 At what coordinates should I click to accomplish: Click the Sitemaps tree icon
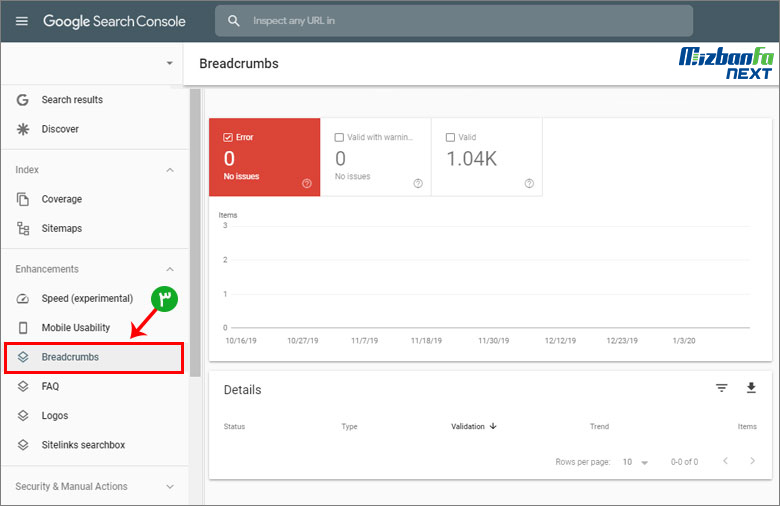23,228
